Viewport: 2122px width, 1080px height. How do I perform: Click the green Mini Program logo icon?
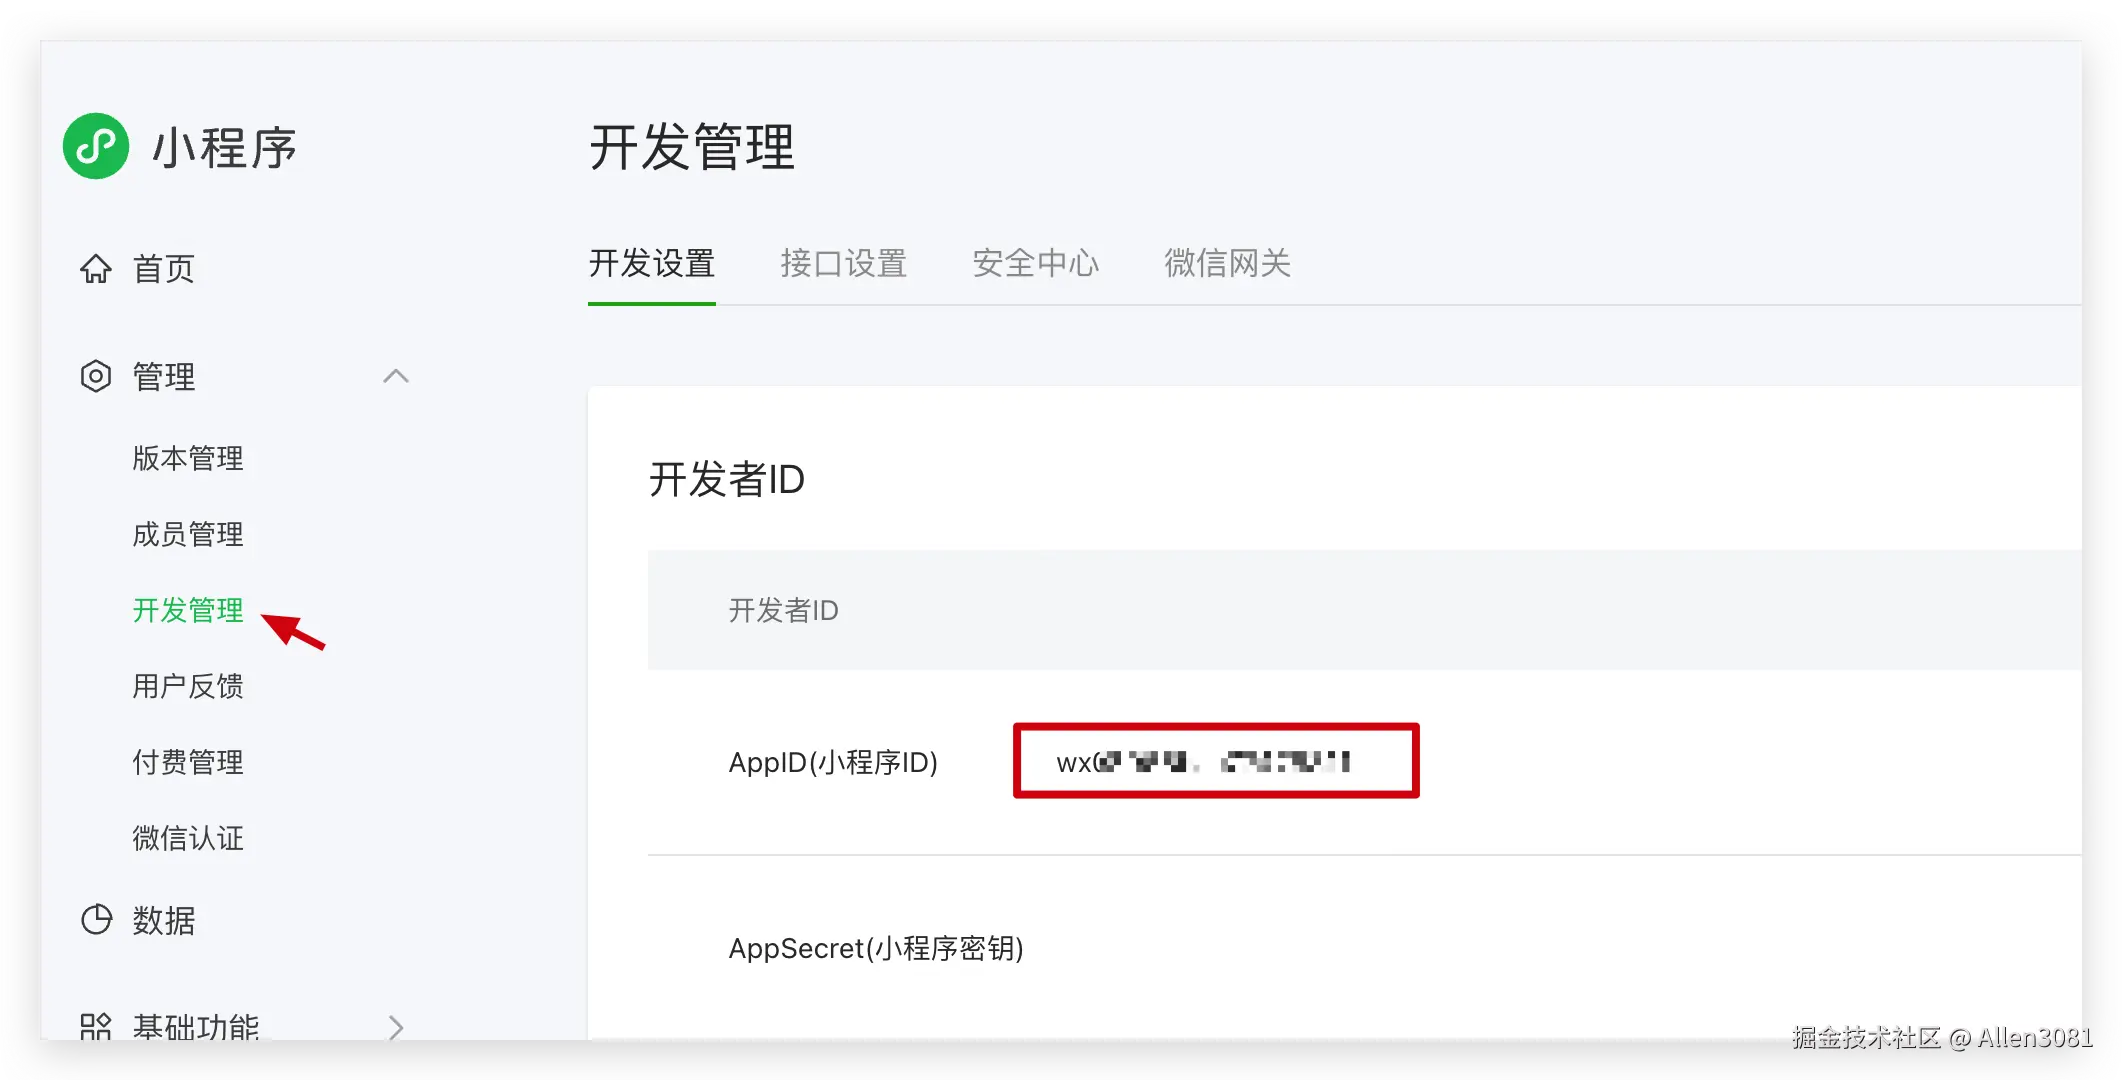(x=96, y=146)
